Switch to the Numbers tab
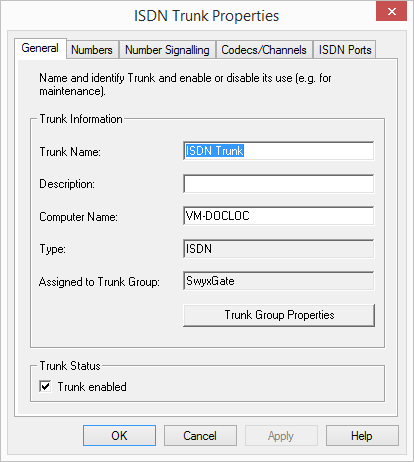 92,50
